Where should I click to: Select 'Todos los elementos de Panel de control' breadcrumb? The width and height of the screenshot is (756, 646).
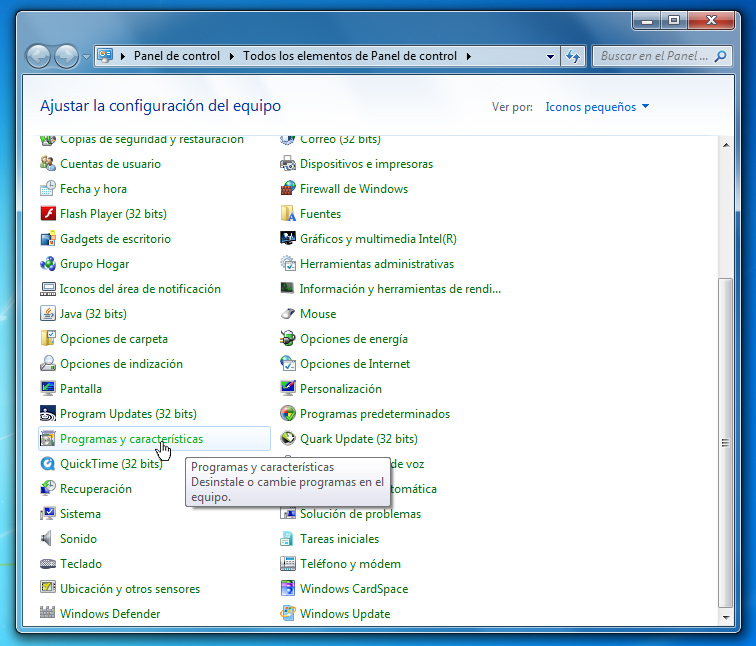349,57
